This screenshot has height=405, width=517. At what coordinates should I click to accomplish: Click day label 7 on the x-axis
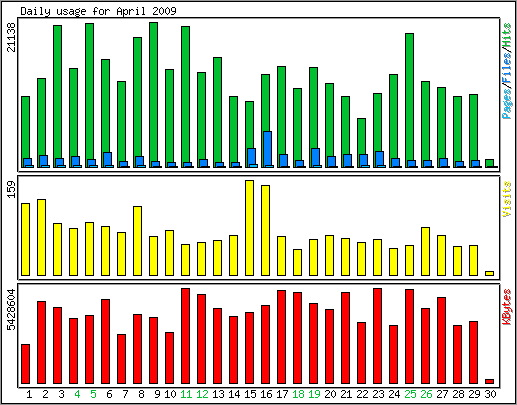(x=125, y=394)
